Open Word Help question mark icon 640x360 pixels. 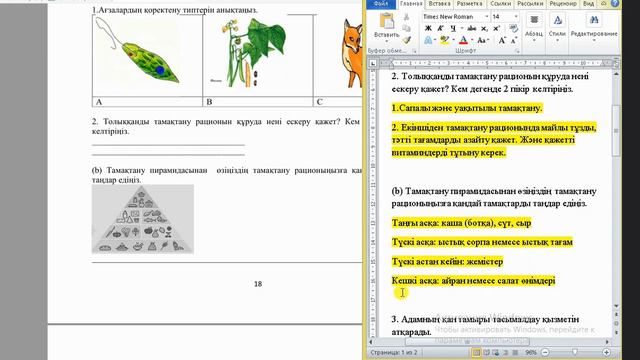615,4
